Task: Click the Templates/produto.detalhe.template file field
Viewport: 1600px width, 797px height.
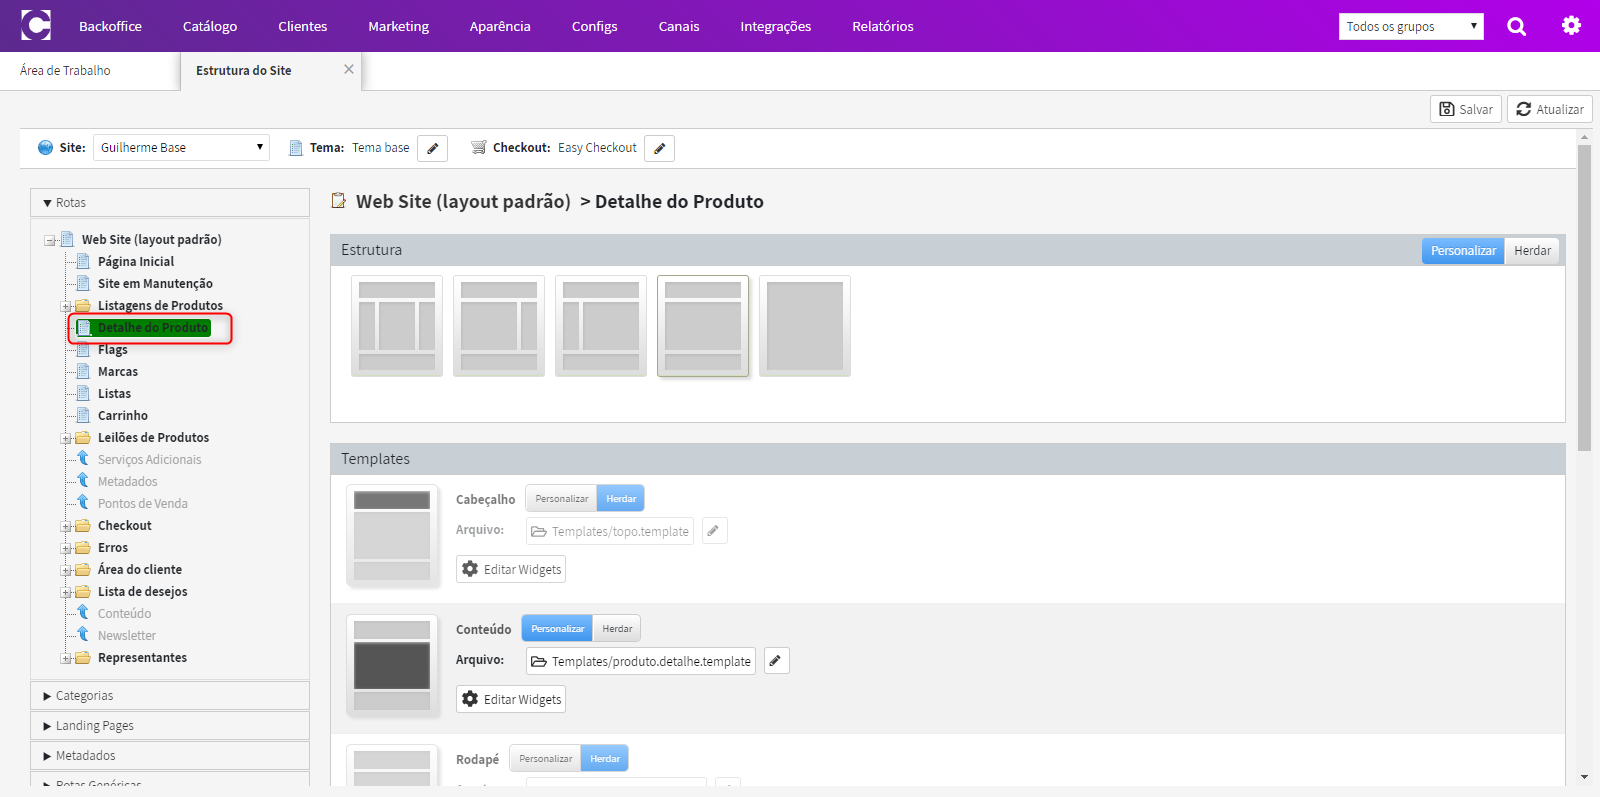Action: 641,661
